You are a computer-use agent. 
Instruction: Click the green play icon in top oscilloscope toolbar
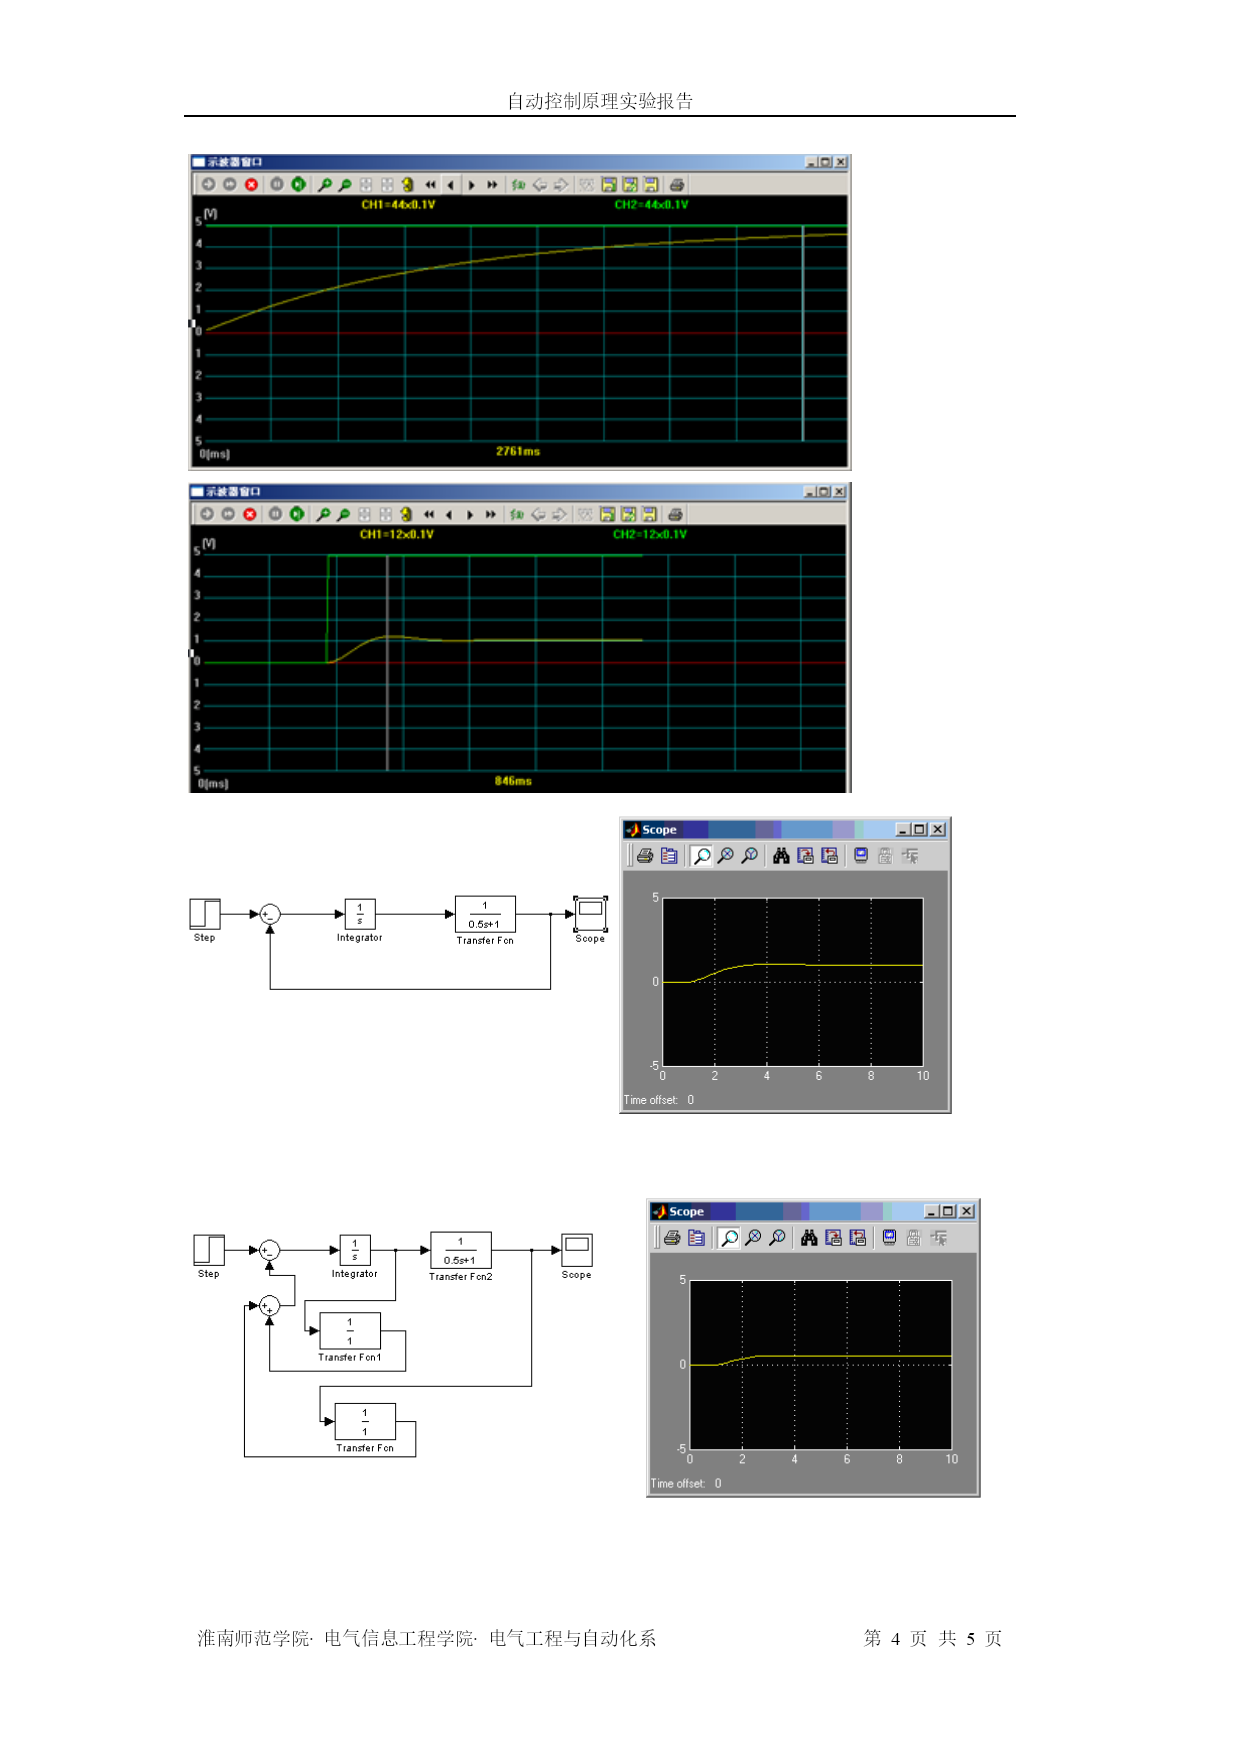[x=298, y=185]
